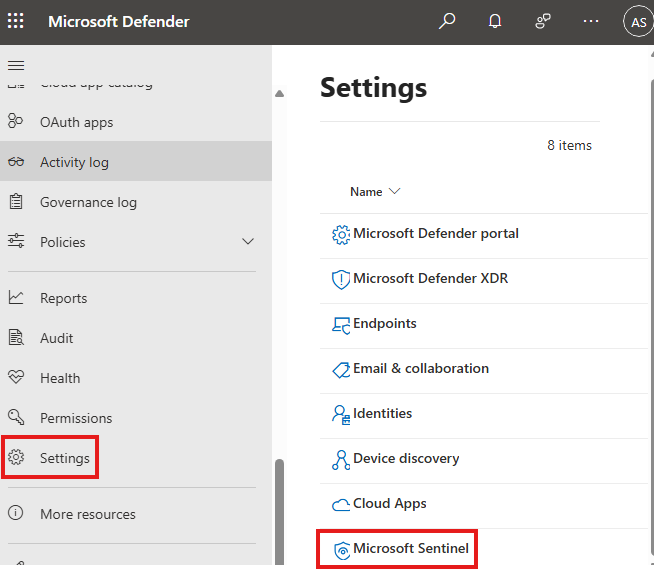Open Cloud Apps settings
654x570 pixels.
pos(390,504)
